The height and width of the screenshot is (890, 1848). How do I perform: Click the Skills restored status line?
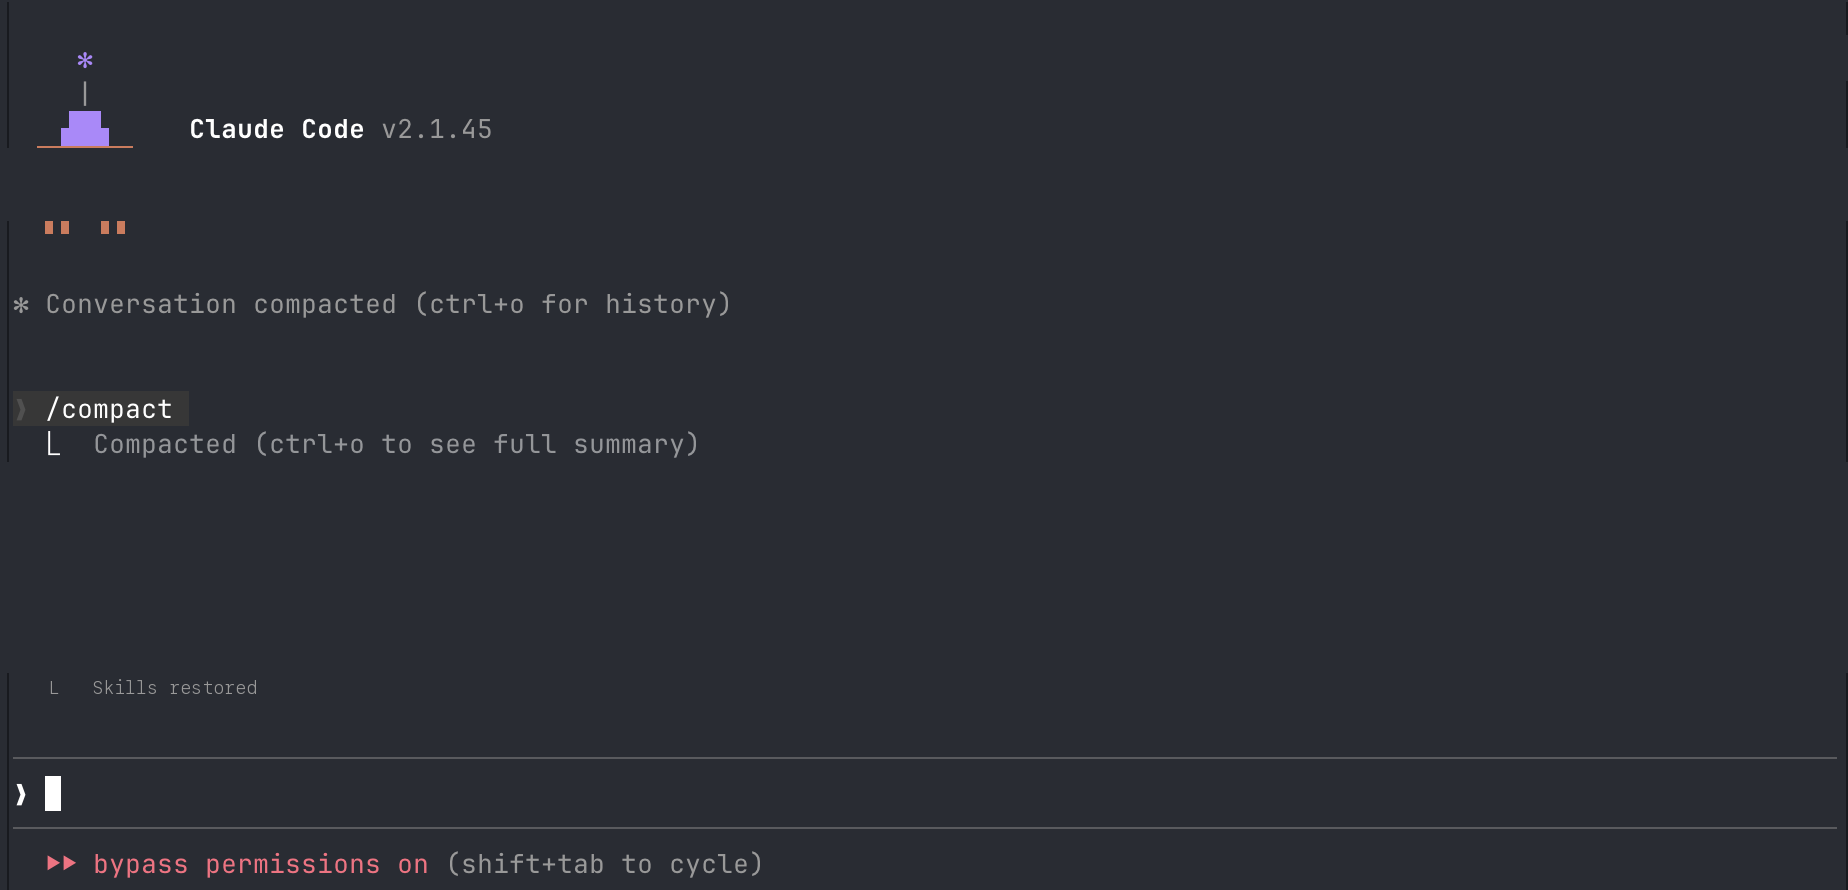[175, 688]
